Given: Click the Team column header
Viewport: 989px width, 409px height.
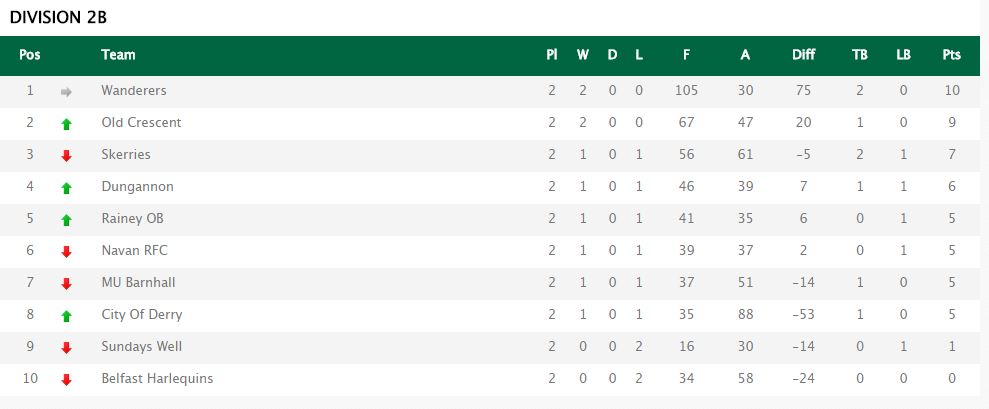Looking at the screenshot, I should click(118, 55).
